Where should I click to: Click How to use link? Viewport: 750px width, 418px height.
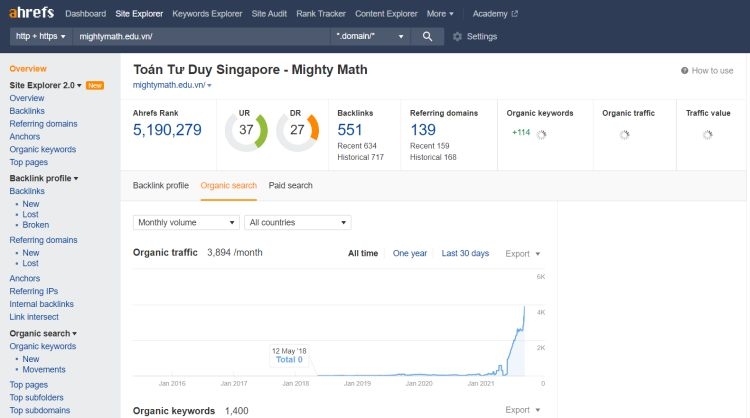coord(712,71)
